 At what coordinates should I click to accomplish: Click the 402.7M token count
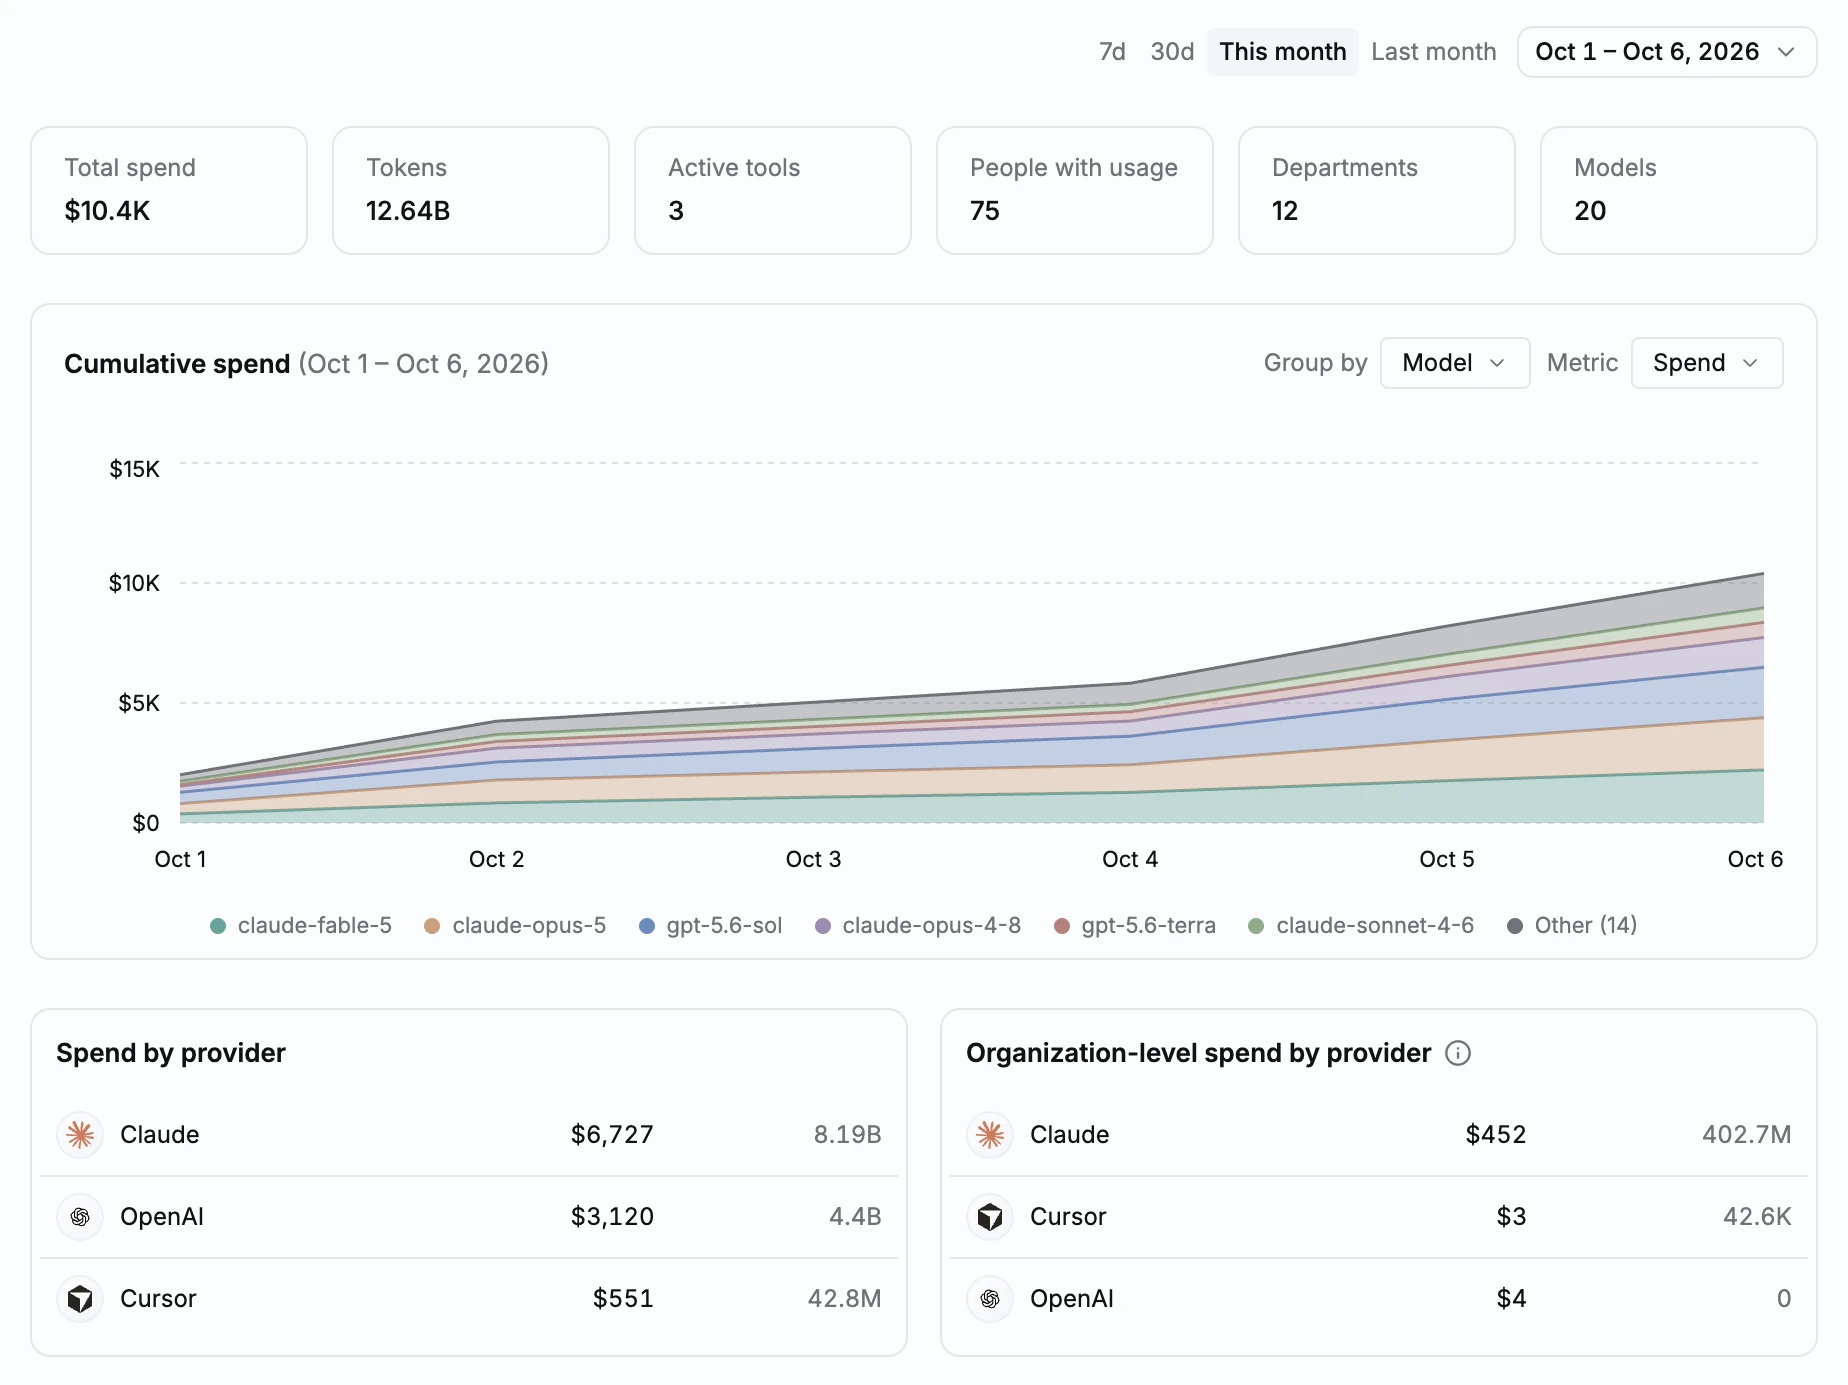(x=1746, y=1135)
